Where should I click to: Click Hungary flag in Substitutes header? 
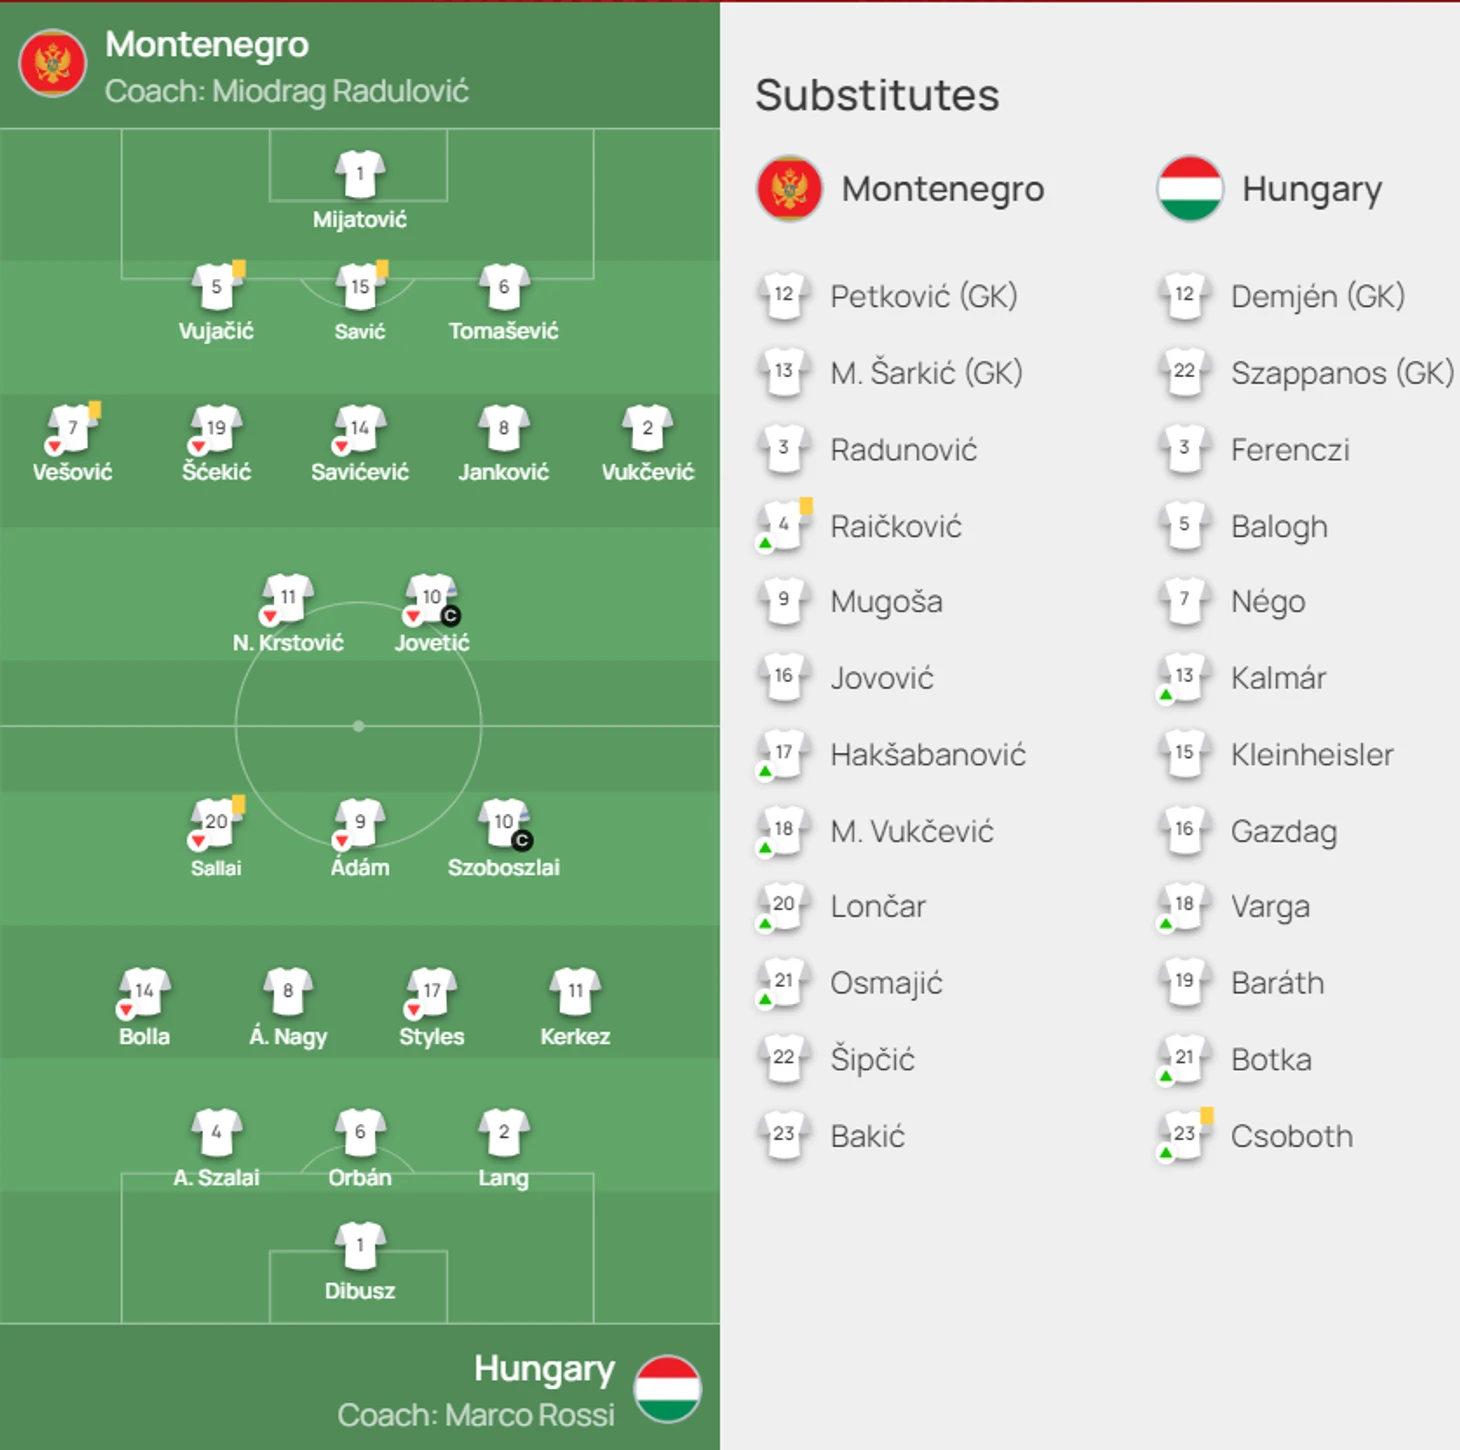(1189, 188)
